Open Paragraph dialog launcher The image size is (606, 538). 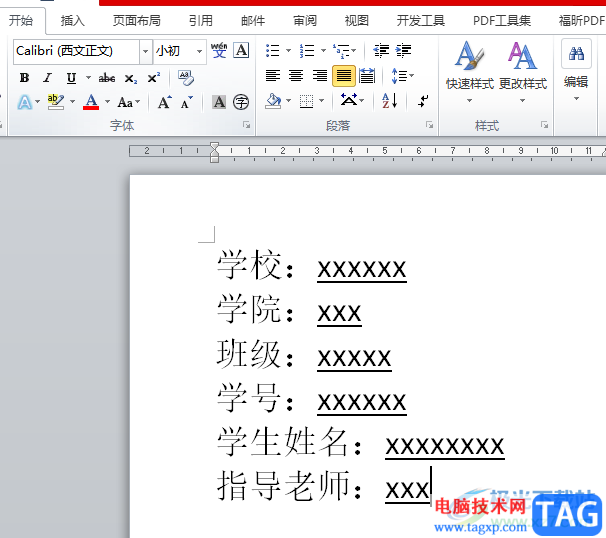pos(429,125)
